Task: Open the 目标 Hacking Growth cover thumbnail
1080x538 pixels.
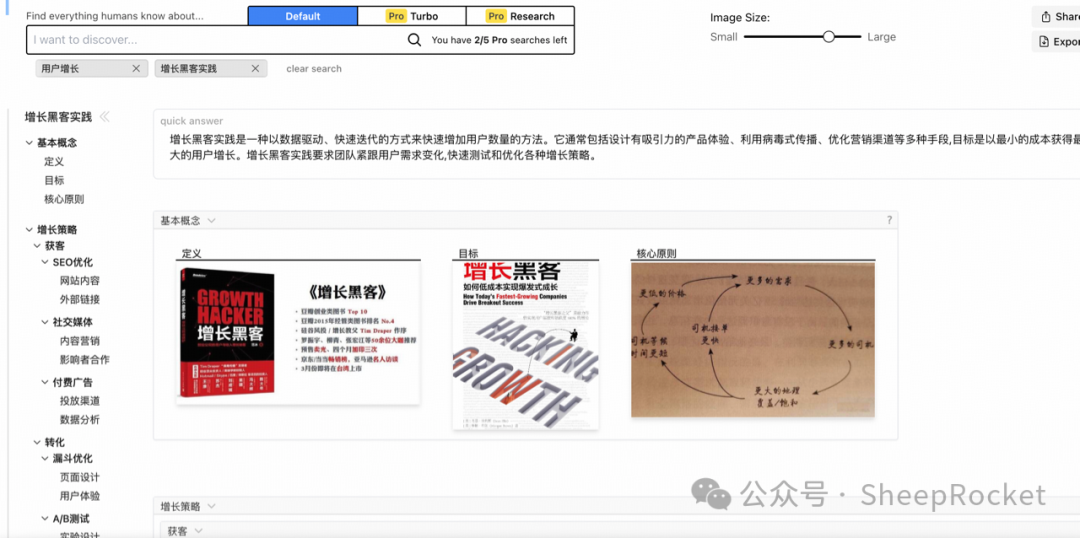Action: tap(526, 345)
